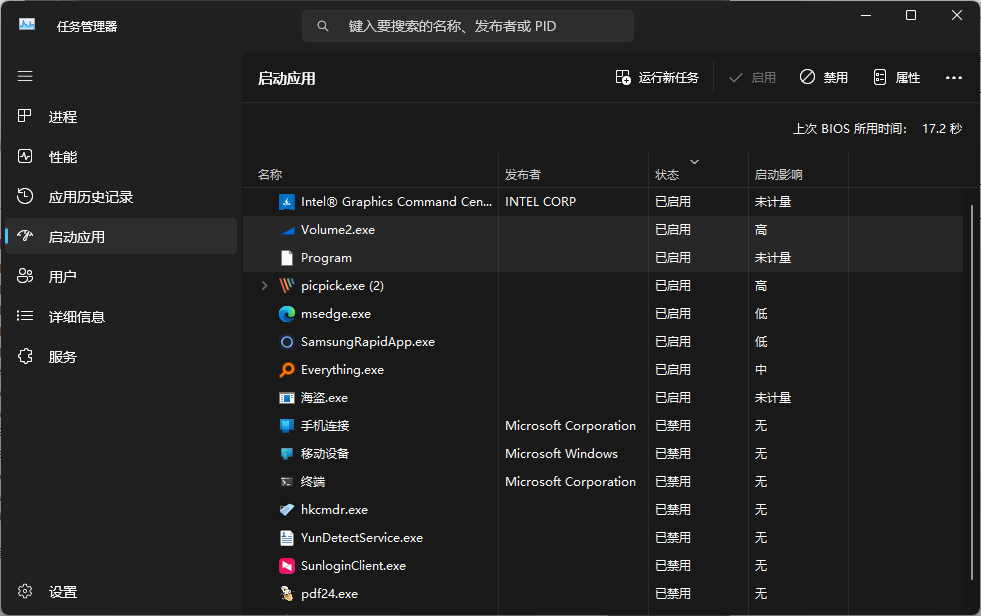This screenshot has height=616, width=981.
Task: Expand the picpick.exe (2) group
Action: pos(265,286)
